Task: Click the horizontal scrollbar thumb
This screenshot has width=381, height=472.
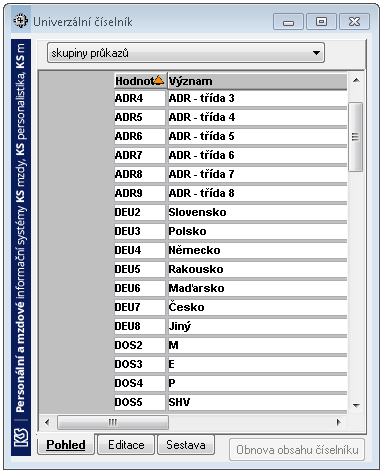Action: click(113, 422)
